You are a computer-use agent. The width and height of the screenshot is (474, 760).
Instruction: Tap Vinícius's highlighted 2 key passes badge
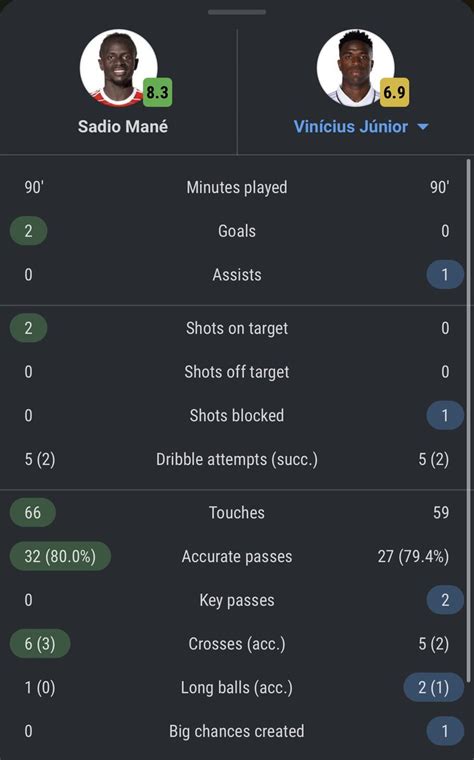[445, 600]
